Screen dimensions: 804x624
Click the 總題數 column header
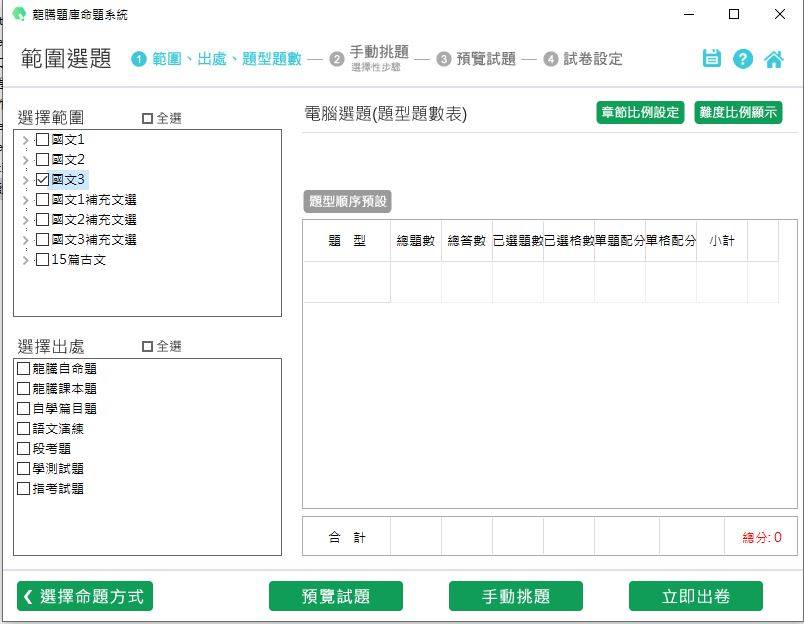[x=416, y=240]
